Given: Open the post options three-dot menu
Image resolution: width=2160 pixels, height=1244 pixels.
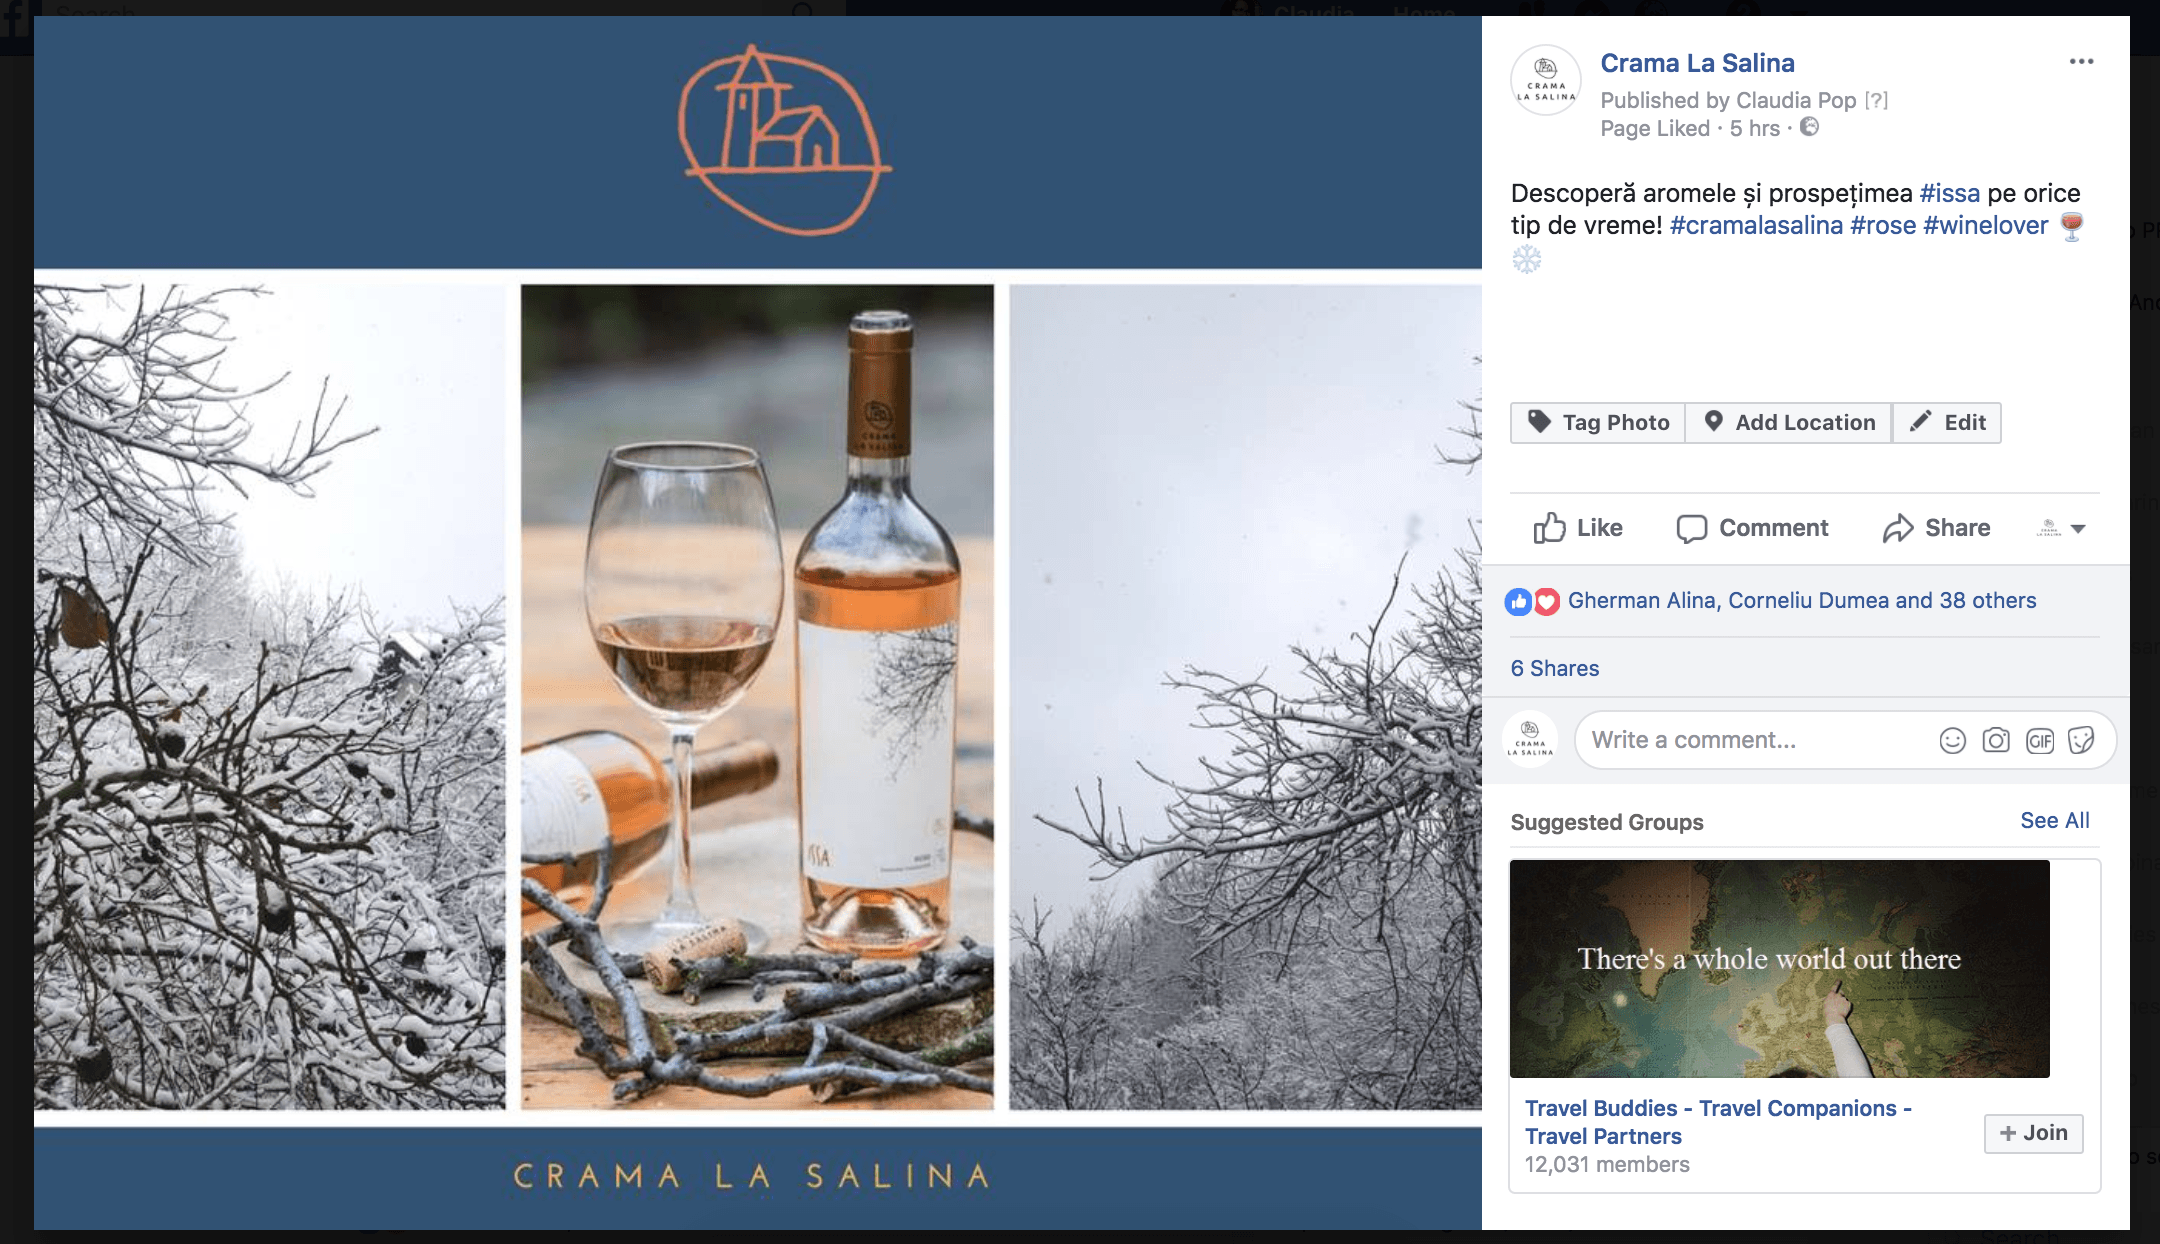Looking at the screenshot, I should 2081,62.
